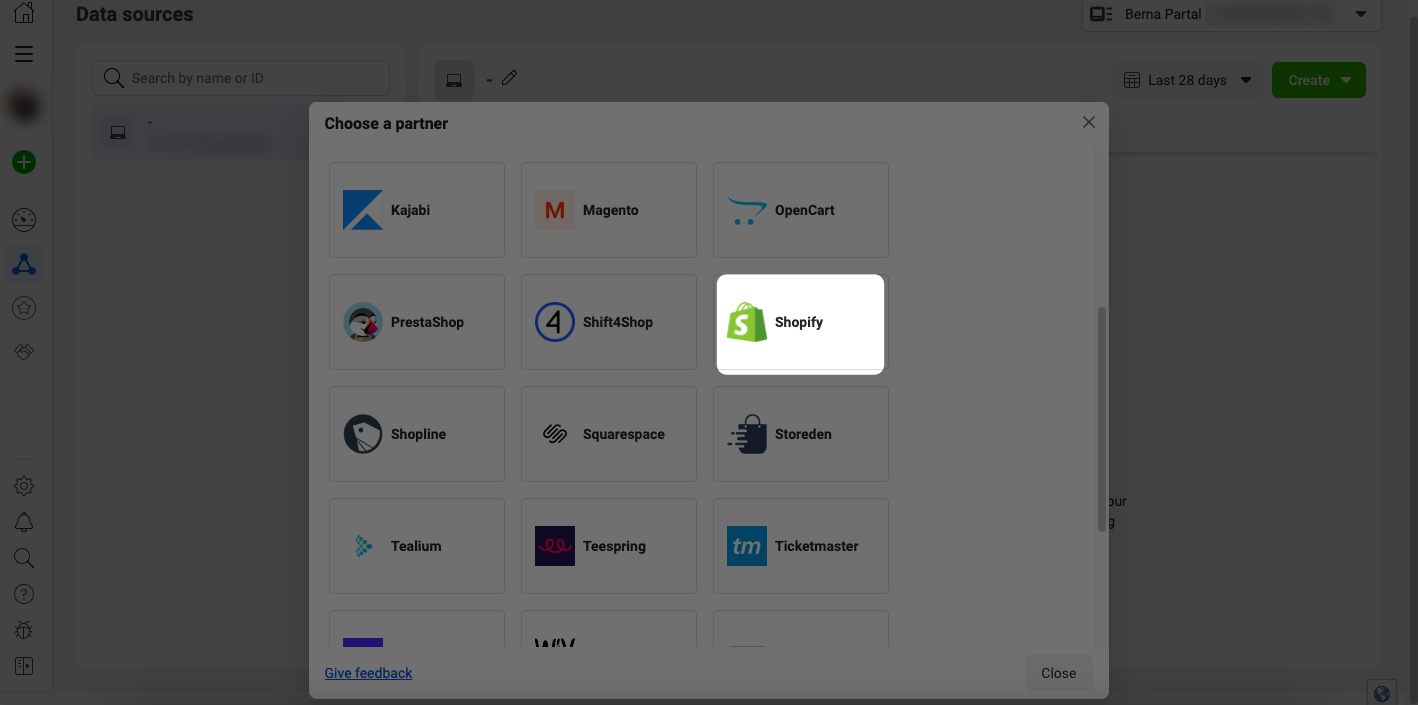This screenshot has height=705, width=1418.
Task: Open the handshake partner integrations icon
Action: click(24, 352)
